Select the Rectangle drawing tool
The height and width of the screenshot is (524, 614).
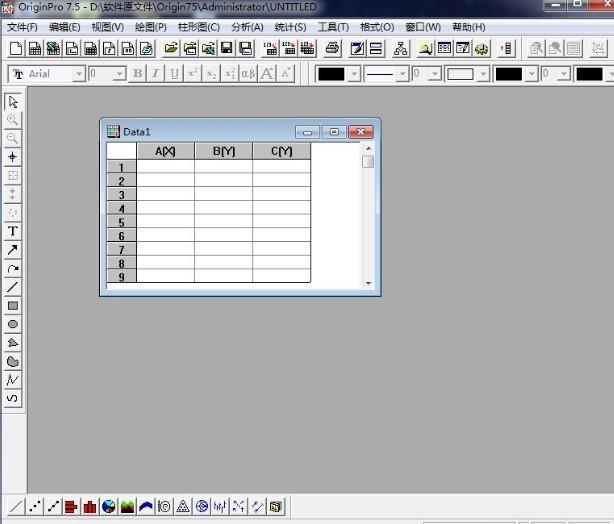click(x=13, y=305)
